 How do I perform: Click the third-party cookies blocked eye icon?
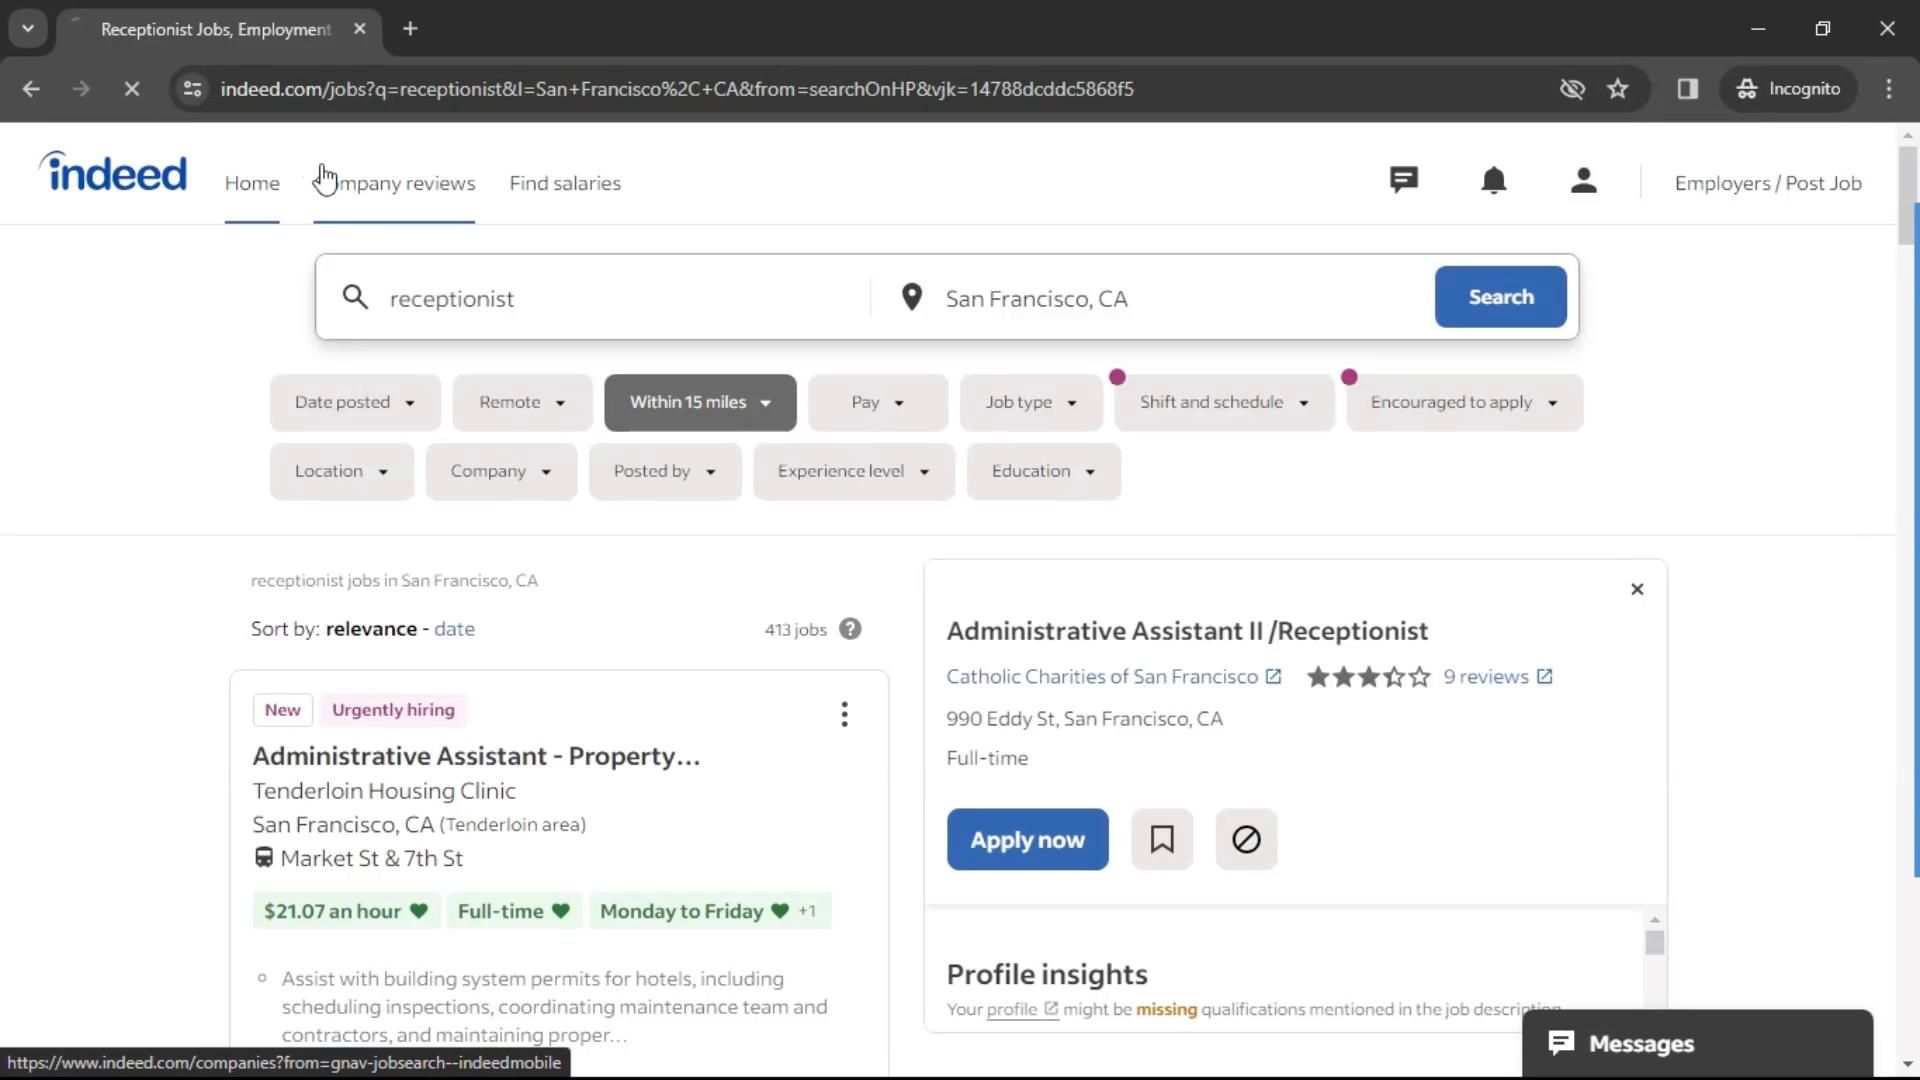(x=1572, y=89)
